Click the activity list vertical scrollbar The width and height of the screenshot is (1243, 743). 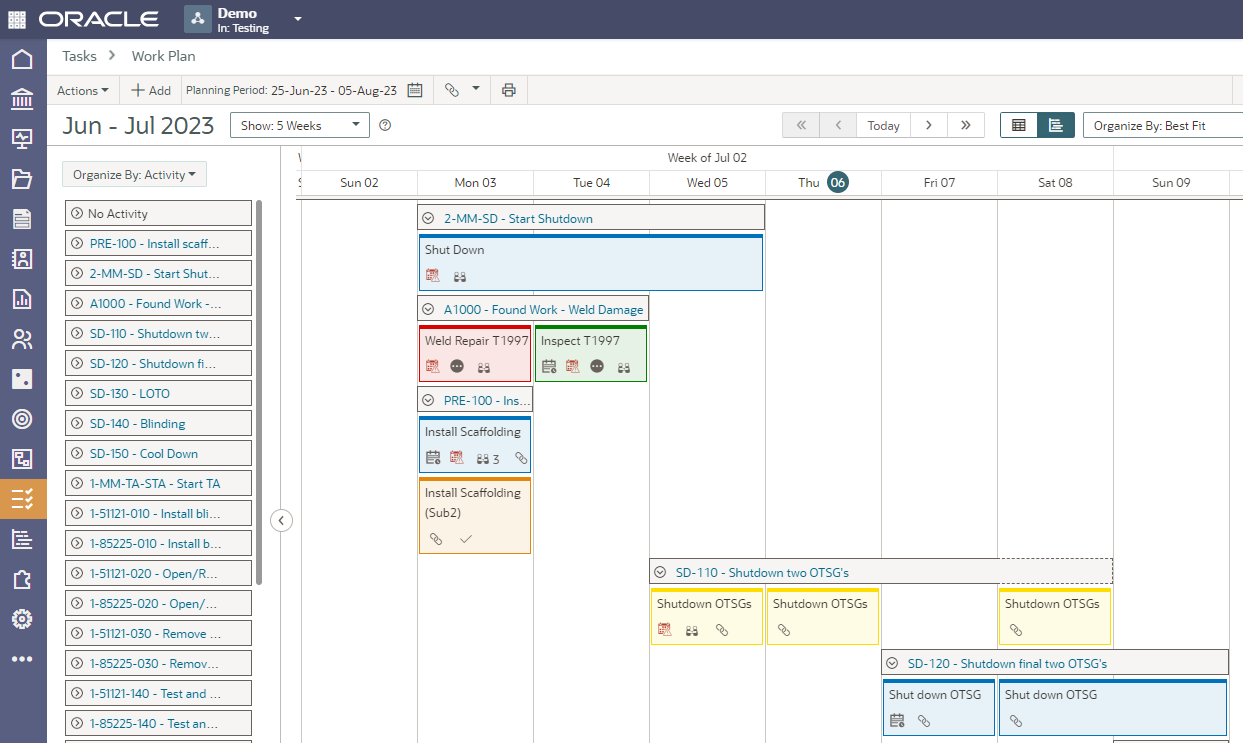(x=259, y=390)
